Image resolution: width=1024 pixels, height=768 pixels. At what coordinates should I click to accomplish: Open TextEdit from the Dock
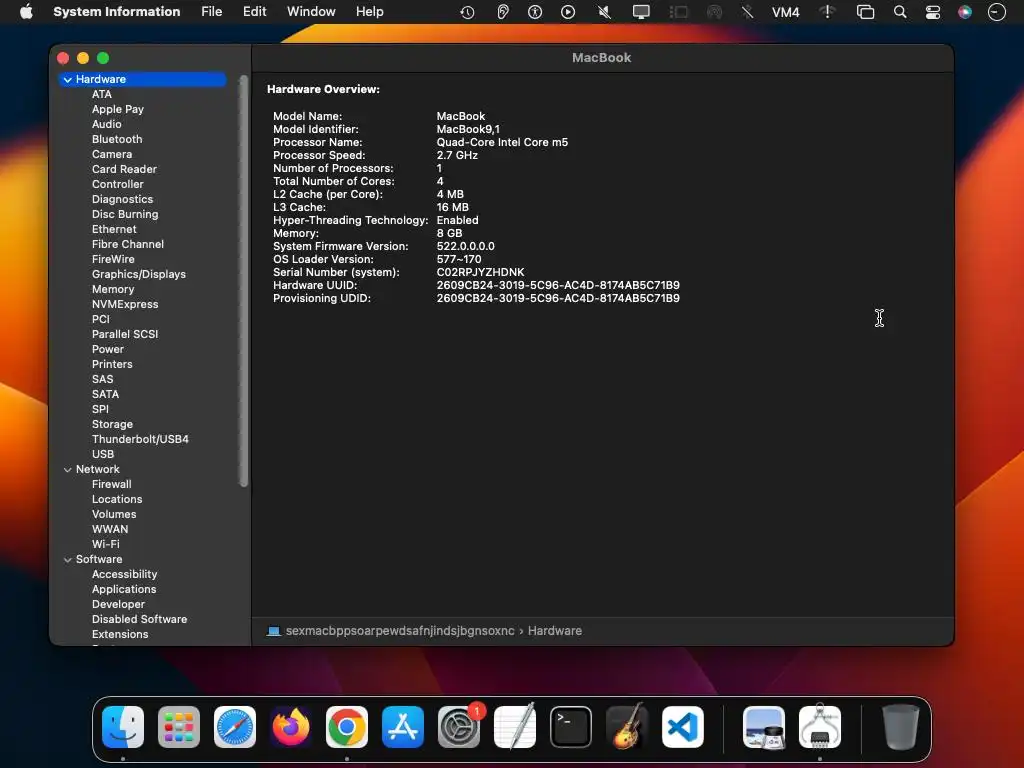tap(515, 727)
